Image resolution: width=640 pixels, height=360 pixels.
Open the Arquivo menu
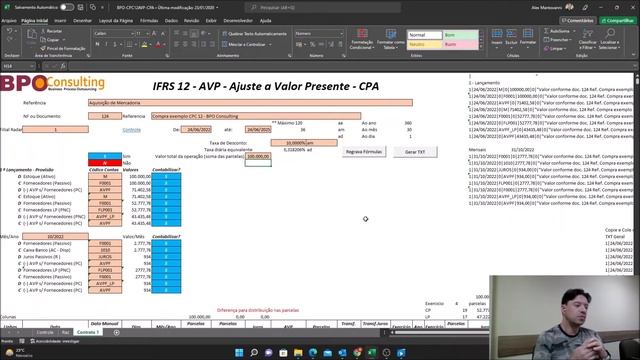[9, 20]
